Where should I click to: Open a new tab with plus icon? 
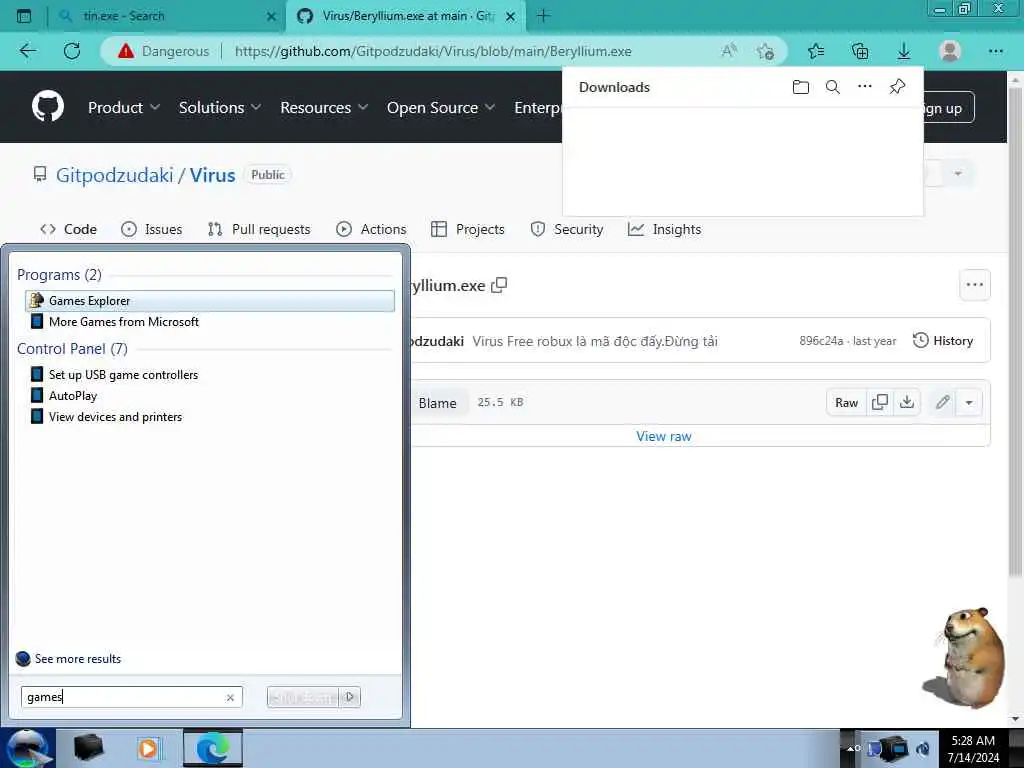point(543,16)
